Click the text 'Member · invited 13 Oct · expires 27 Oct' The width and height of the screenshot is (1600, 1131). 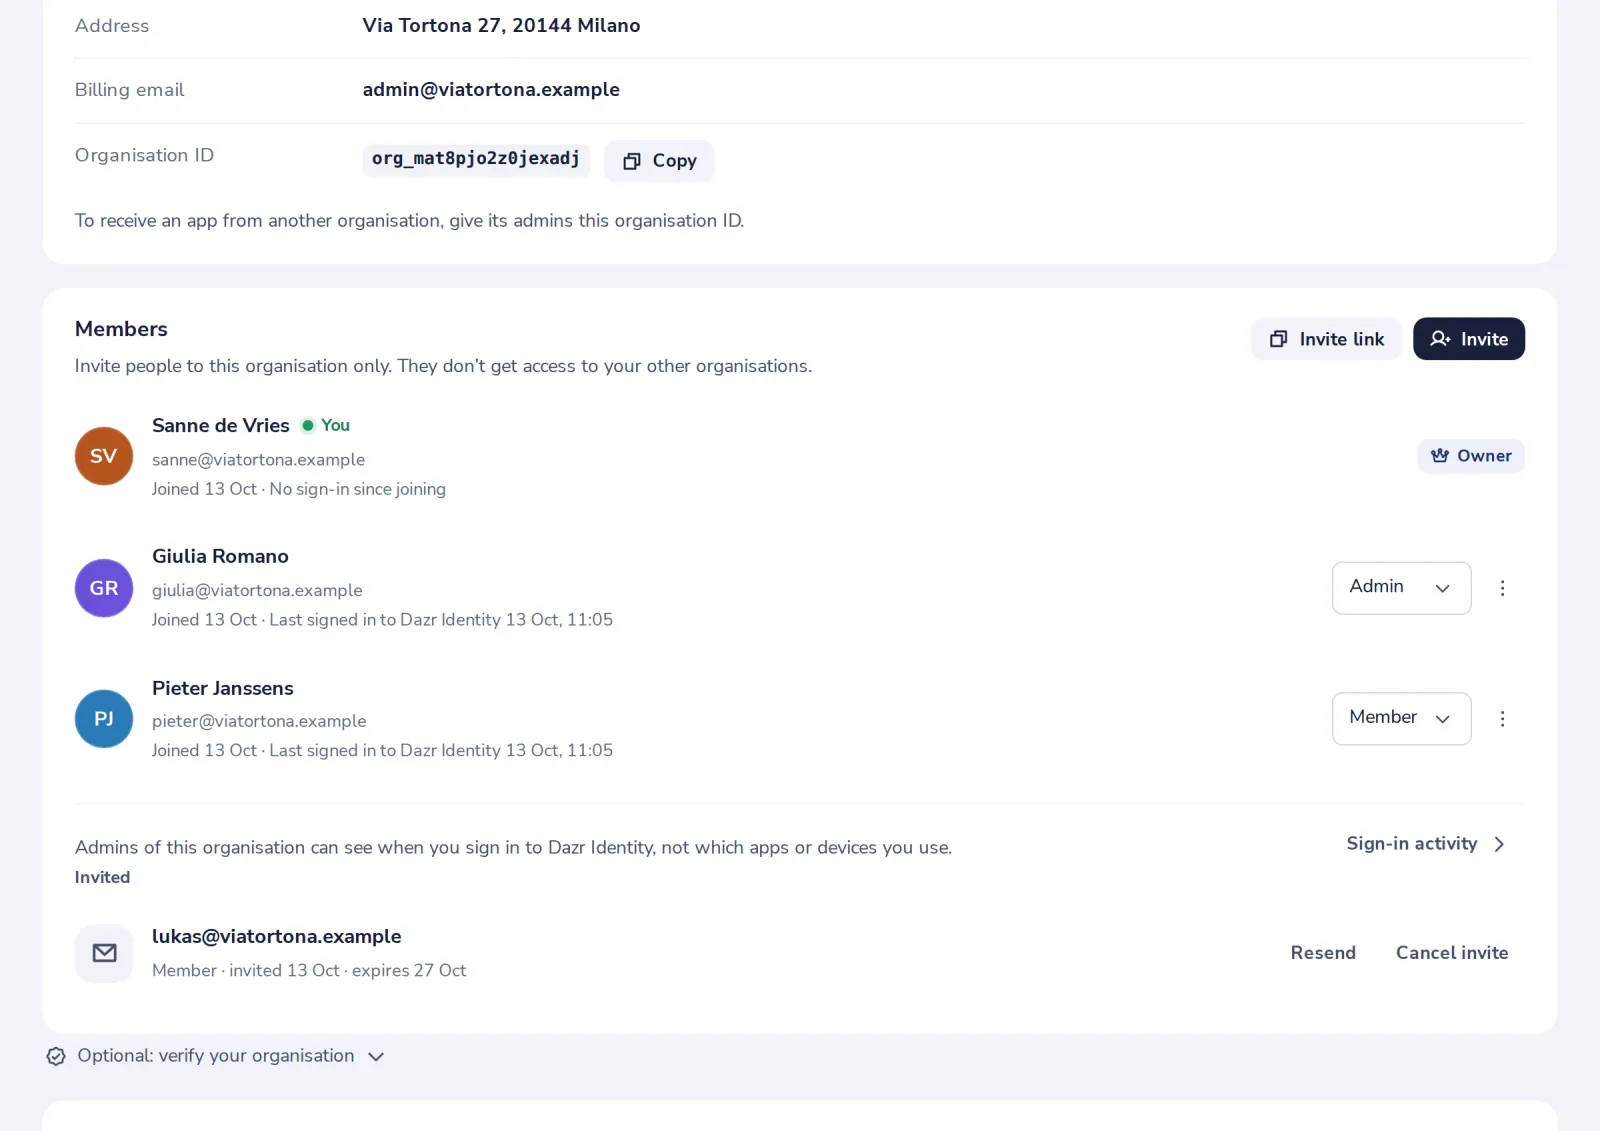click(309, 971)
